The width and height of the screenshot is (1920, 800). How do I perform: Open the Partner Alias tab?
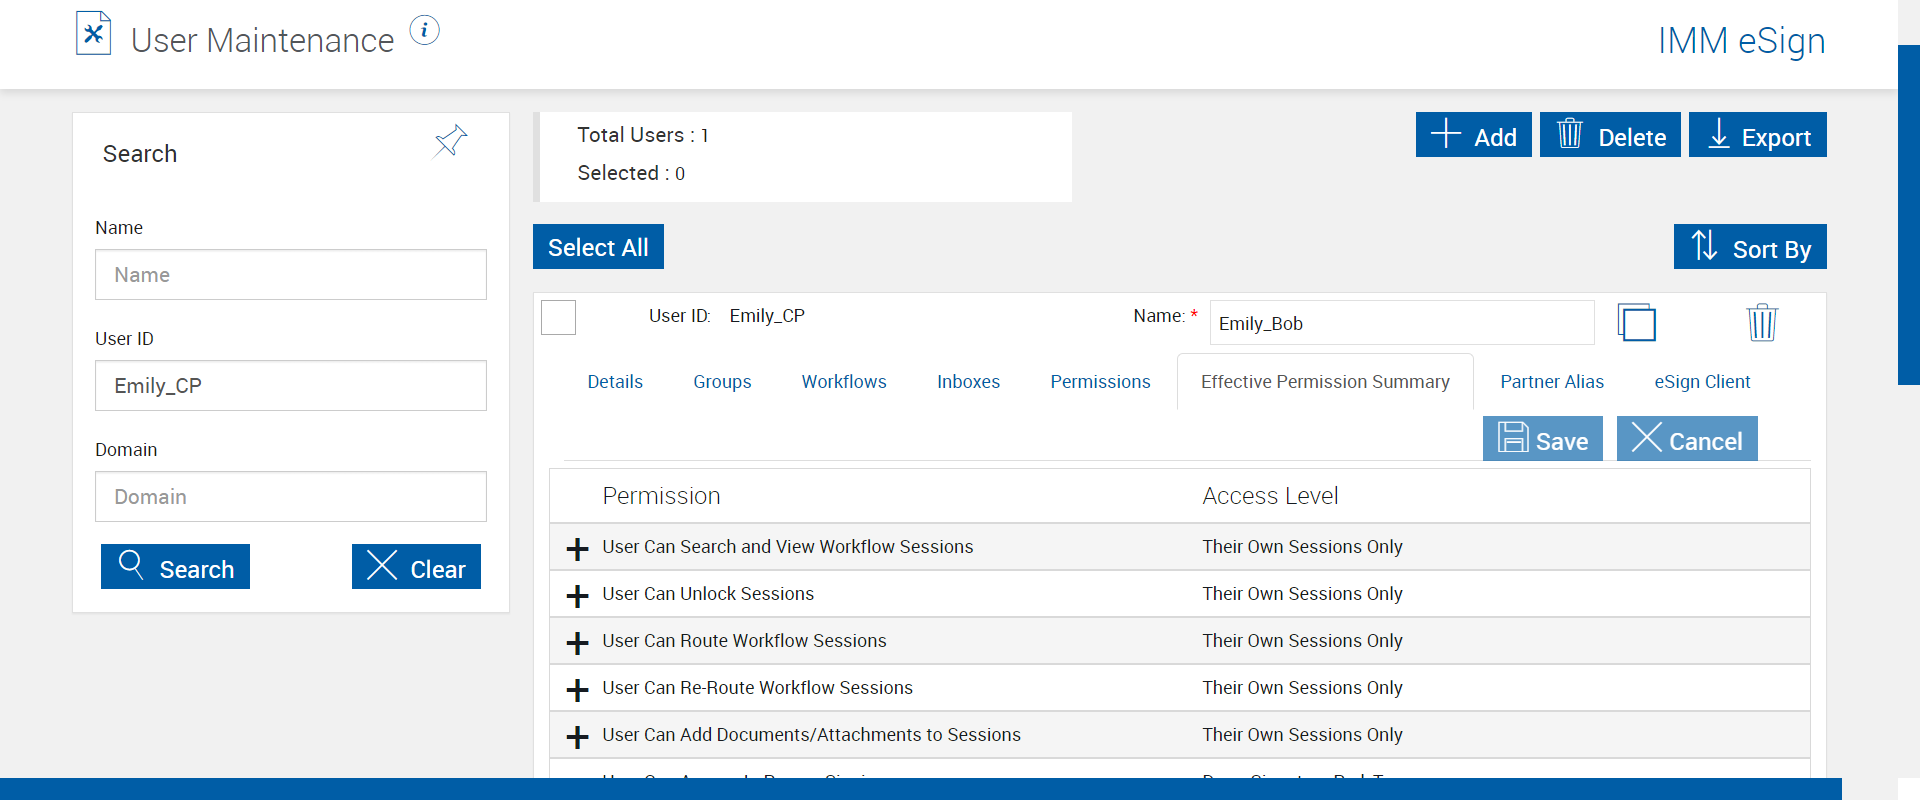click(x=1551, y=382)
